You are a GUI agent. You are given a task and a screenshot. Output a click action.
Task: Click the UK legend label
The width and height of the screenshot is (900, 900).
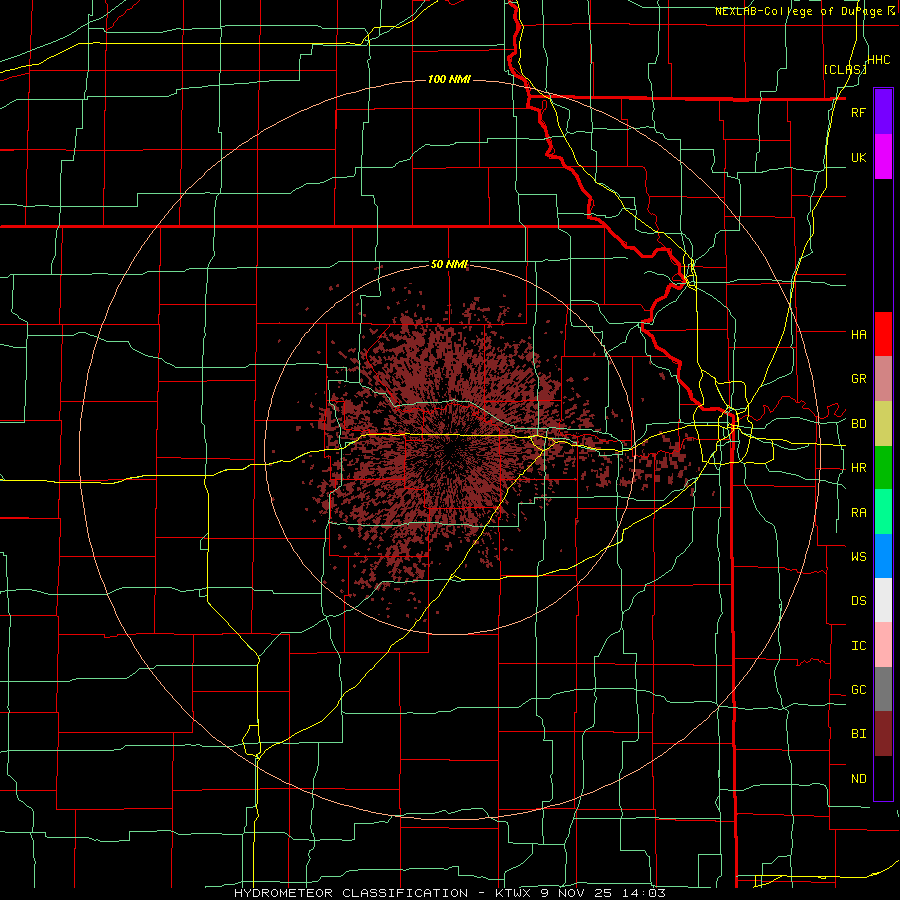[858, 158]
